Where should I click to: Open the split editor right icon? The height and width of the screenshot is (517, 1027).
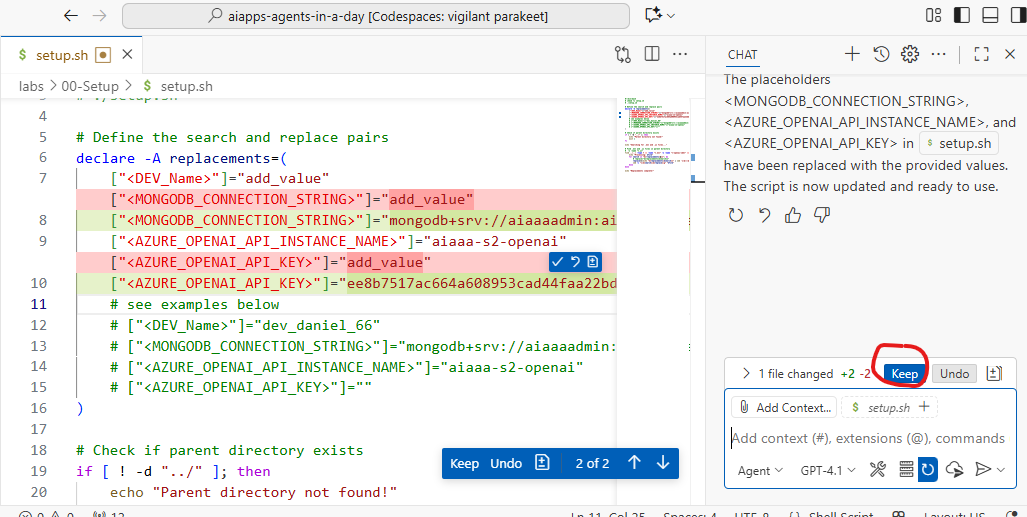652,54
